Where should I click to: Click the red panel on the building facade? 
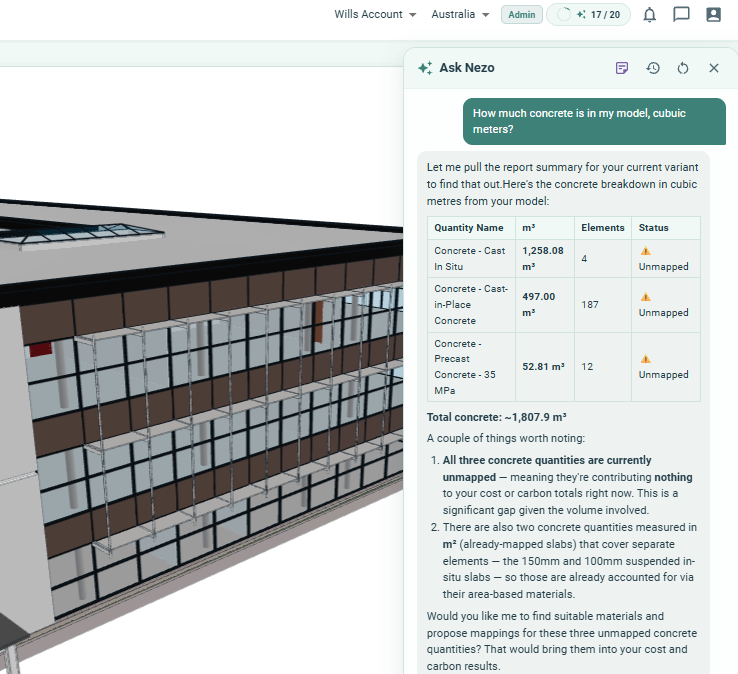pos(41,349)
